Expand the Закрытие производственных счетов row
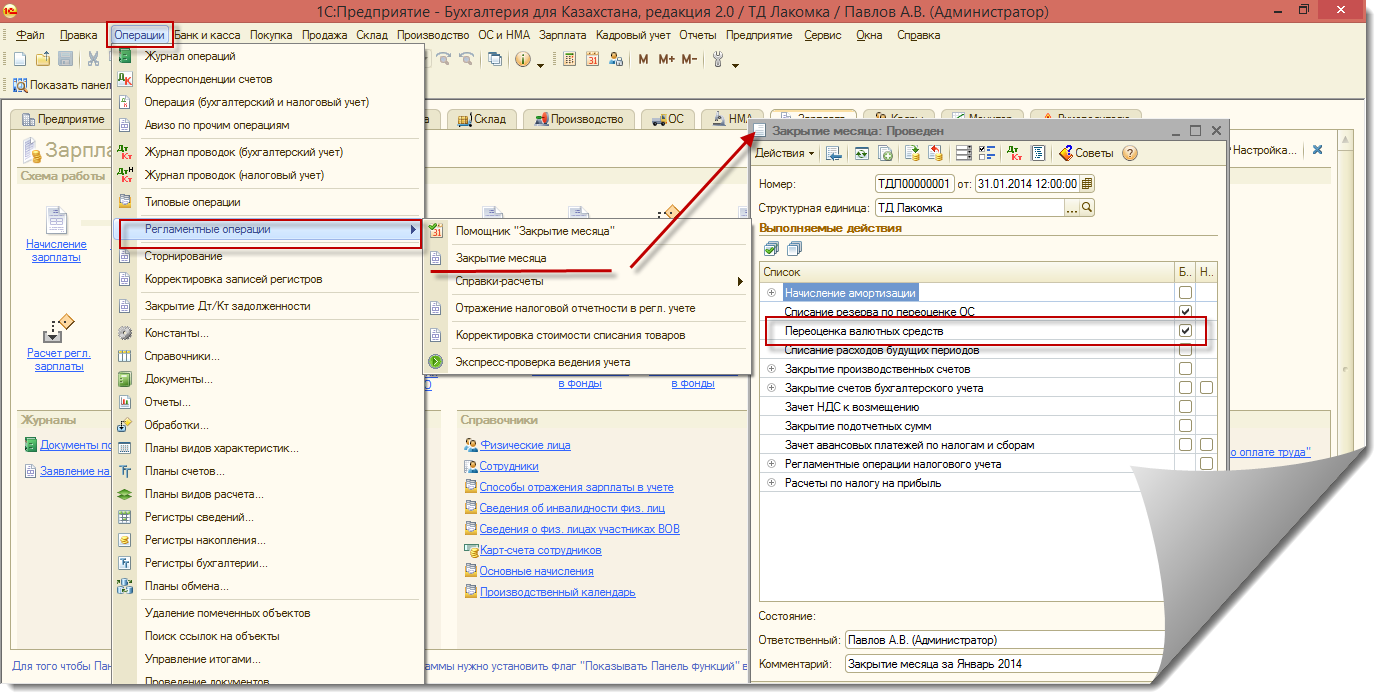This screenshot has width=1381, height=699. coord(771,369)
